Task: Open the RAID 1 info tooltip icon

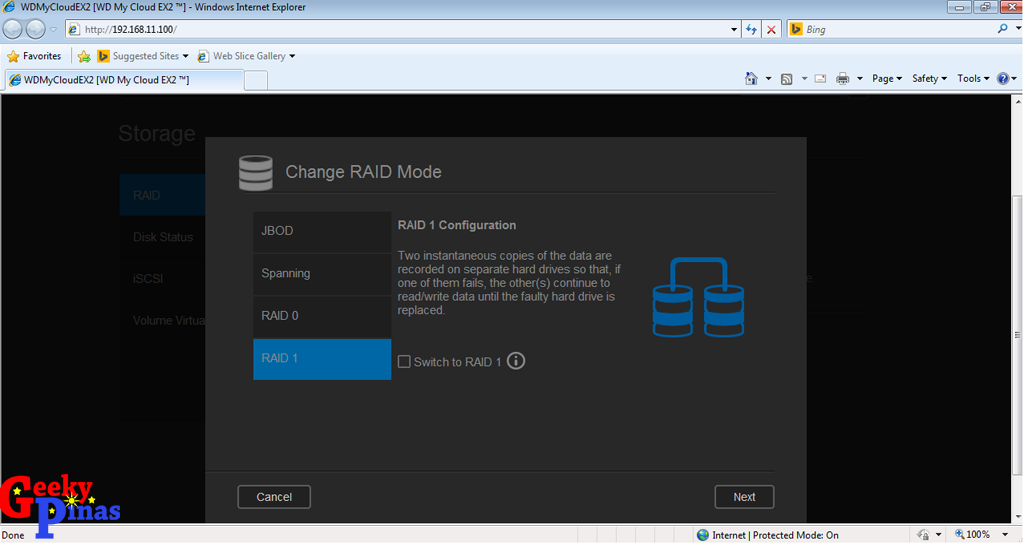Action: pyautogui.click(x=516, y=361)
